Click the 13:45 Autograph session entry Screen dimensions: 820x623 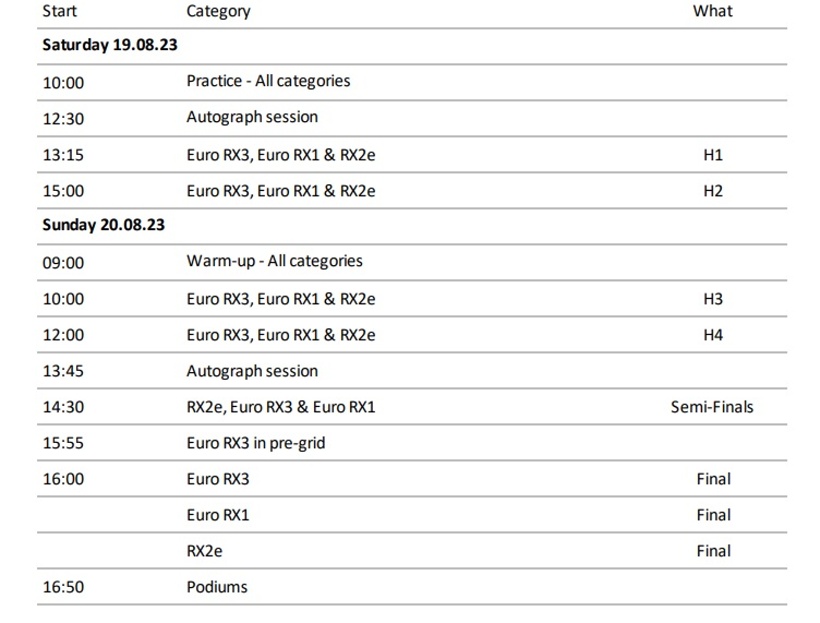(252, 371)
